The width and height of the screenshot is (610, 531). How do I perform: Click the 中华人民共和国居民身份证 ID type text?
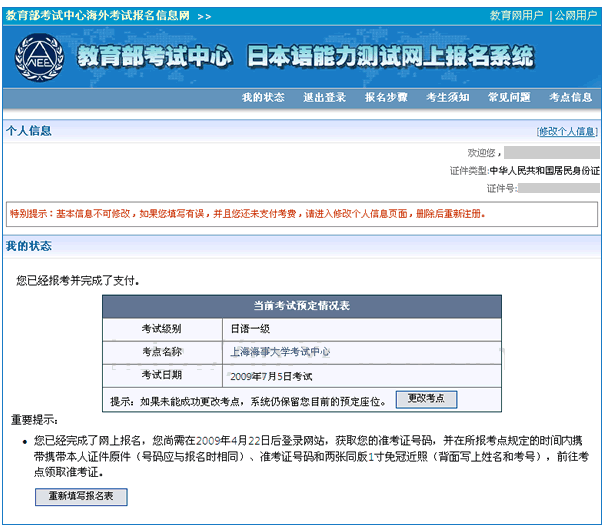545,170
